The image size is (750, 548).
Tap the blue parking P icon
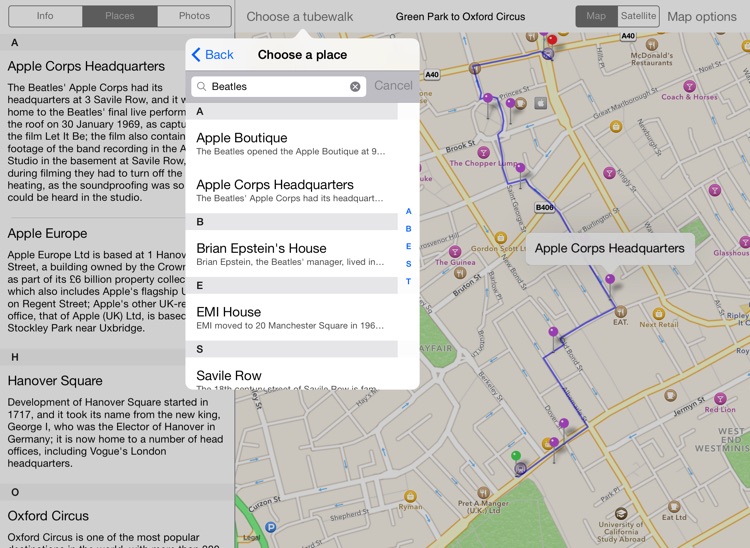pos(271,527)
